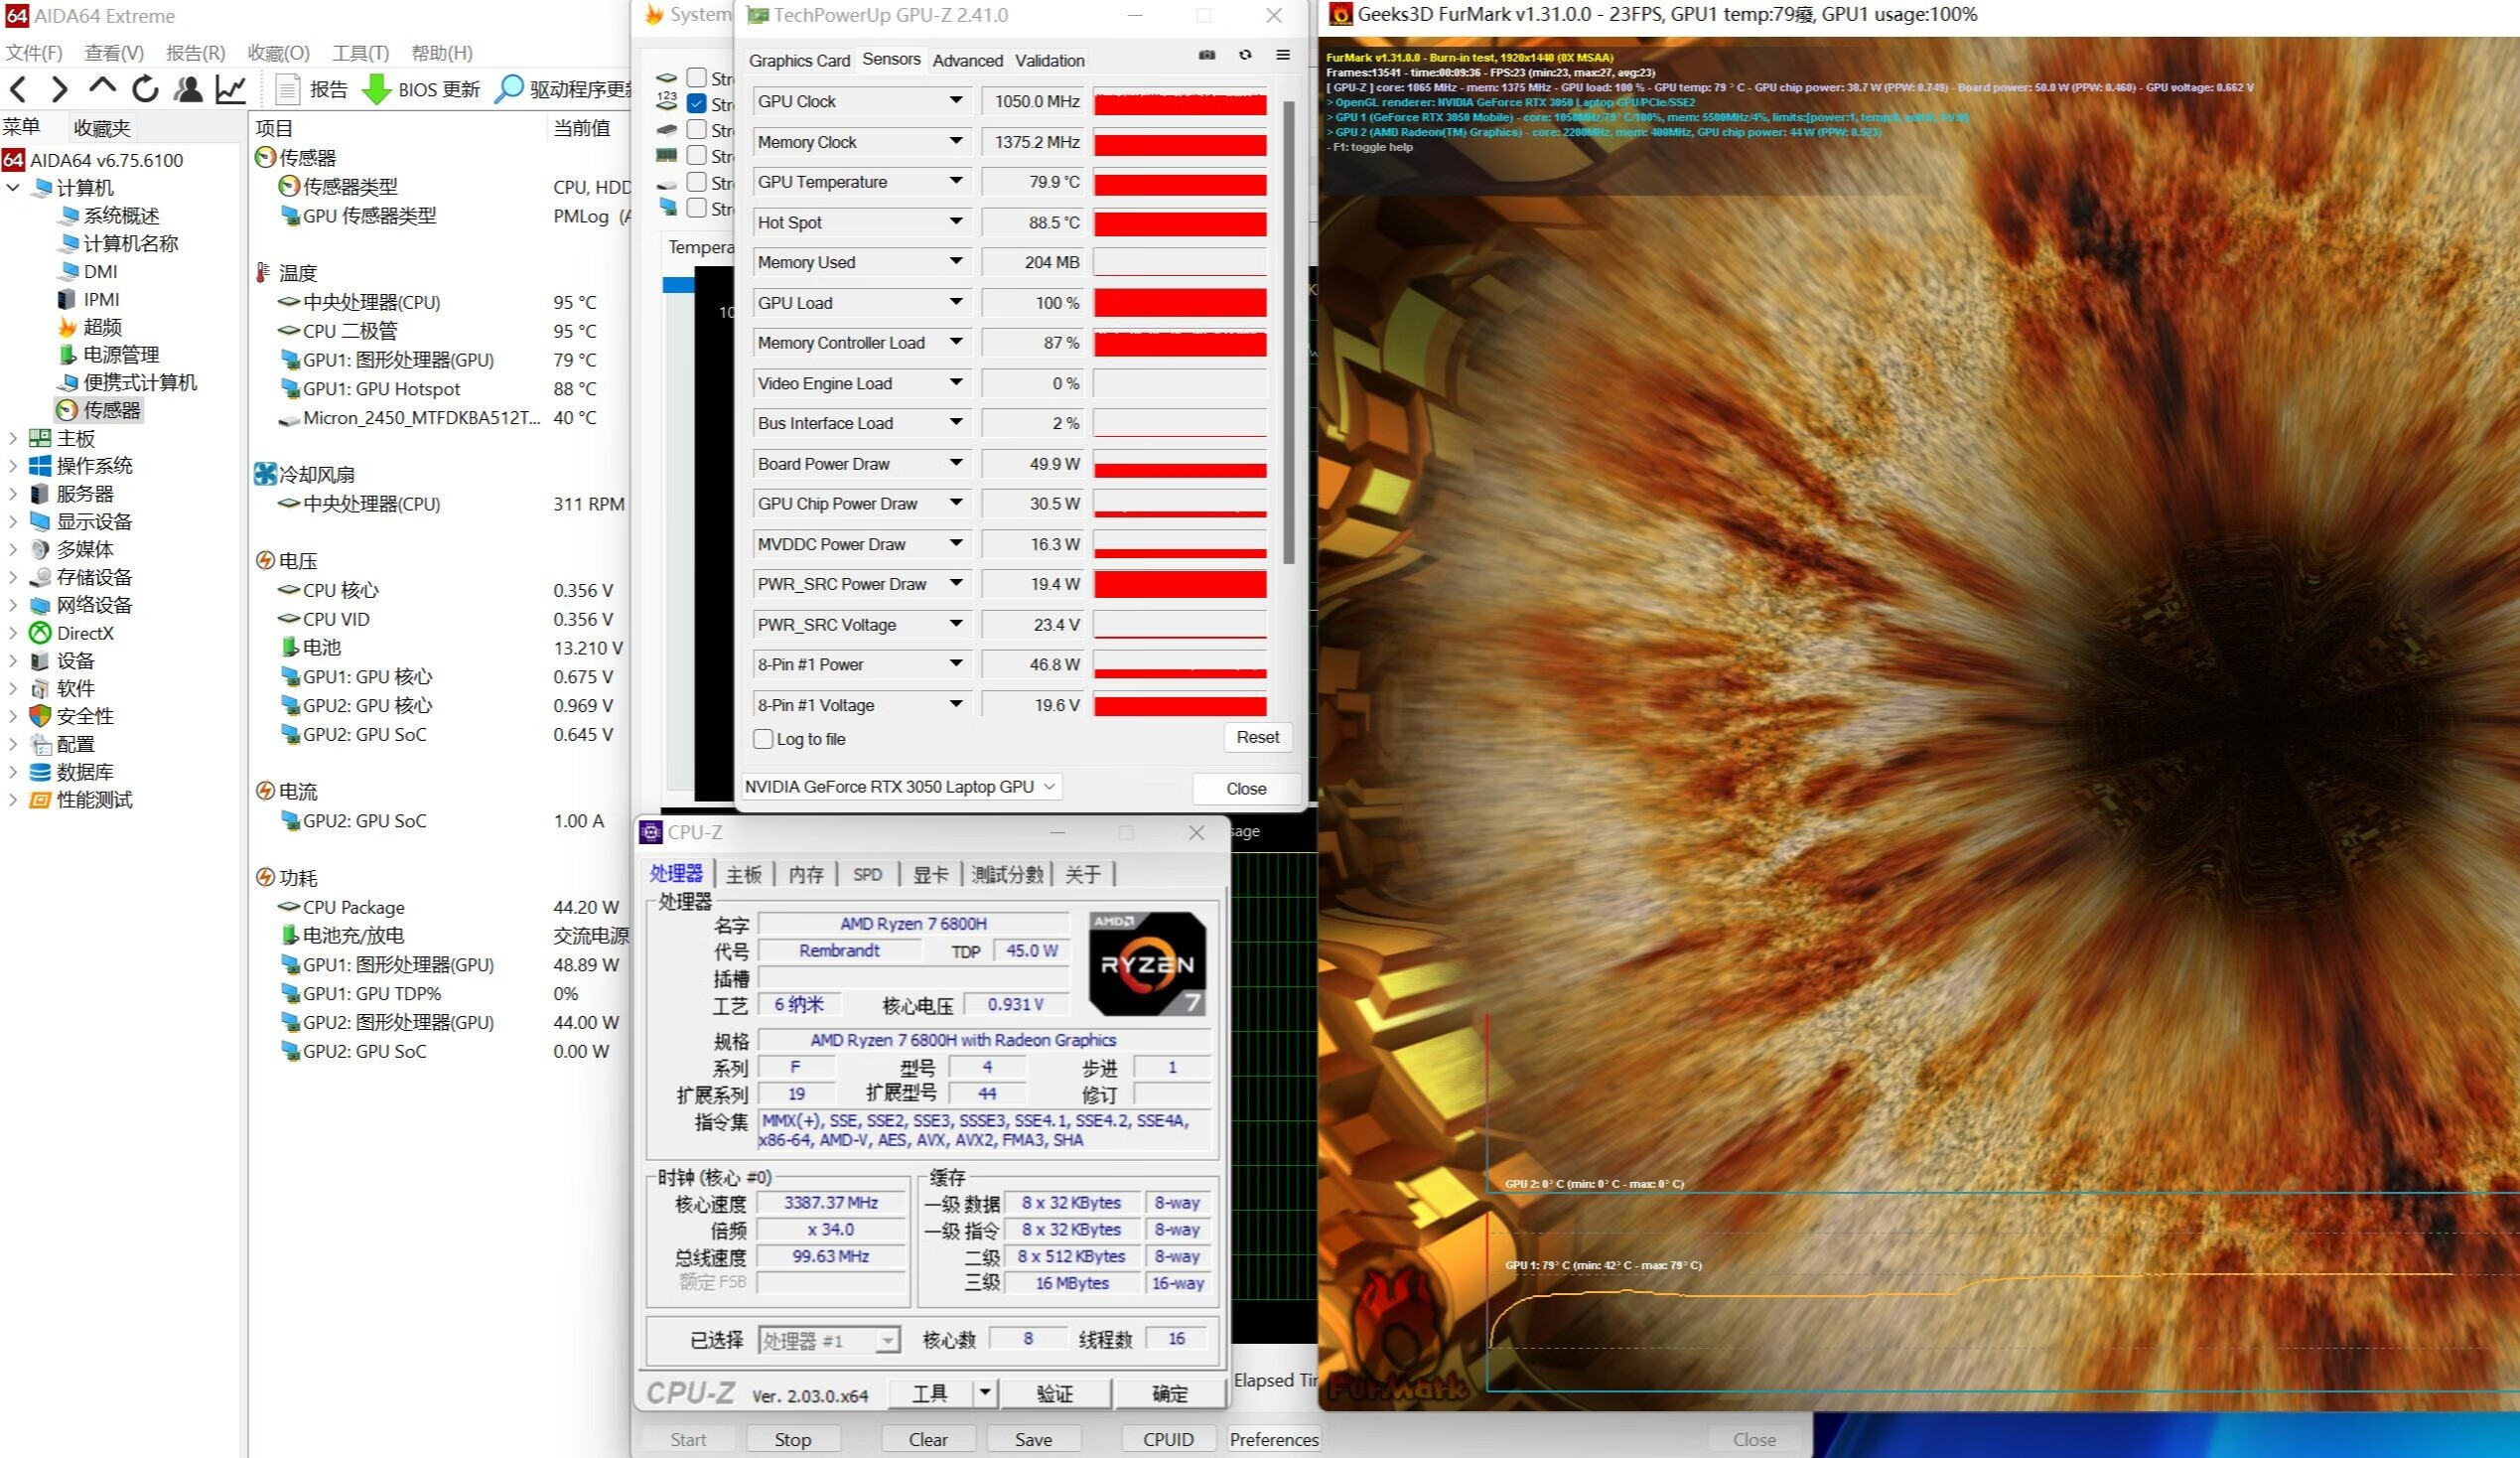Uncheck the selected stress test checkbox

click(x=696, y=104)
